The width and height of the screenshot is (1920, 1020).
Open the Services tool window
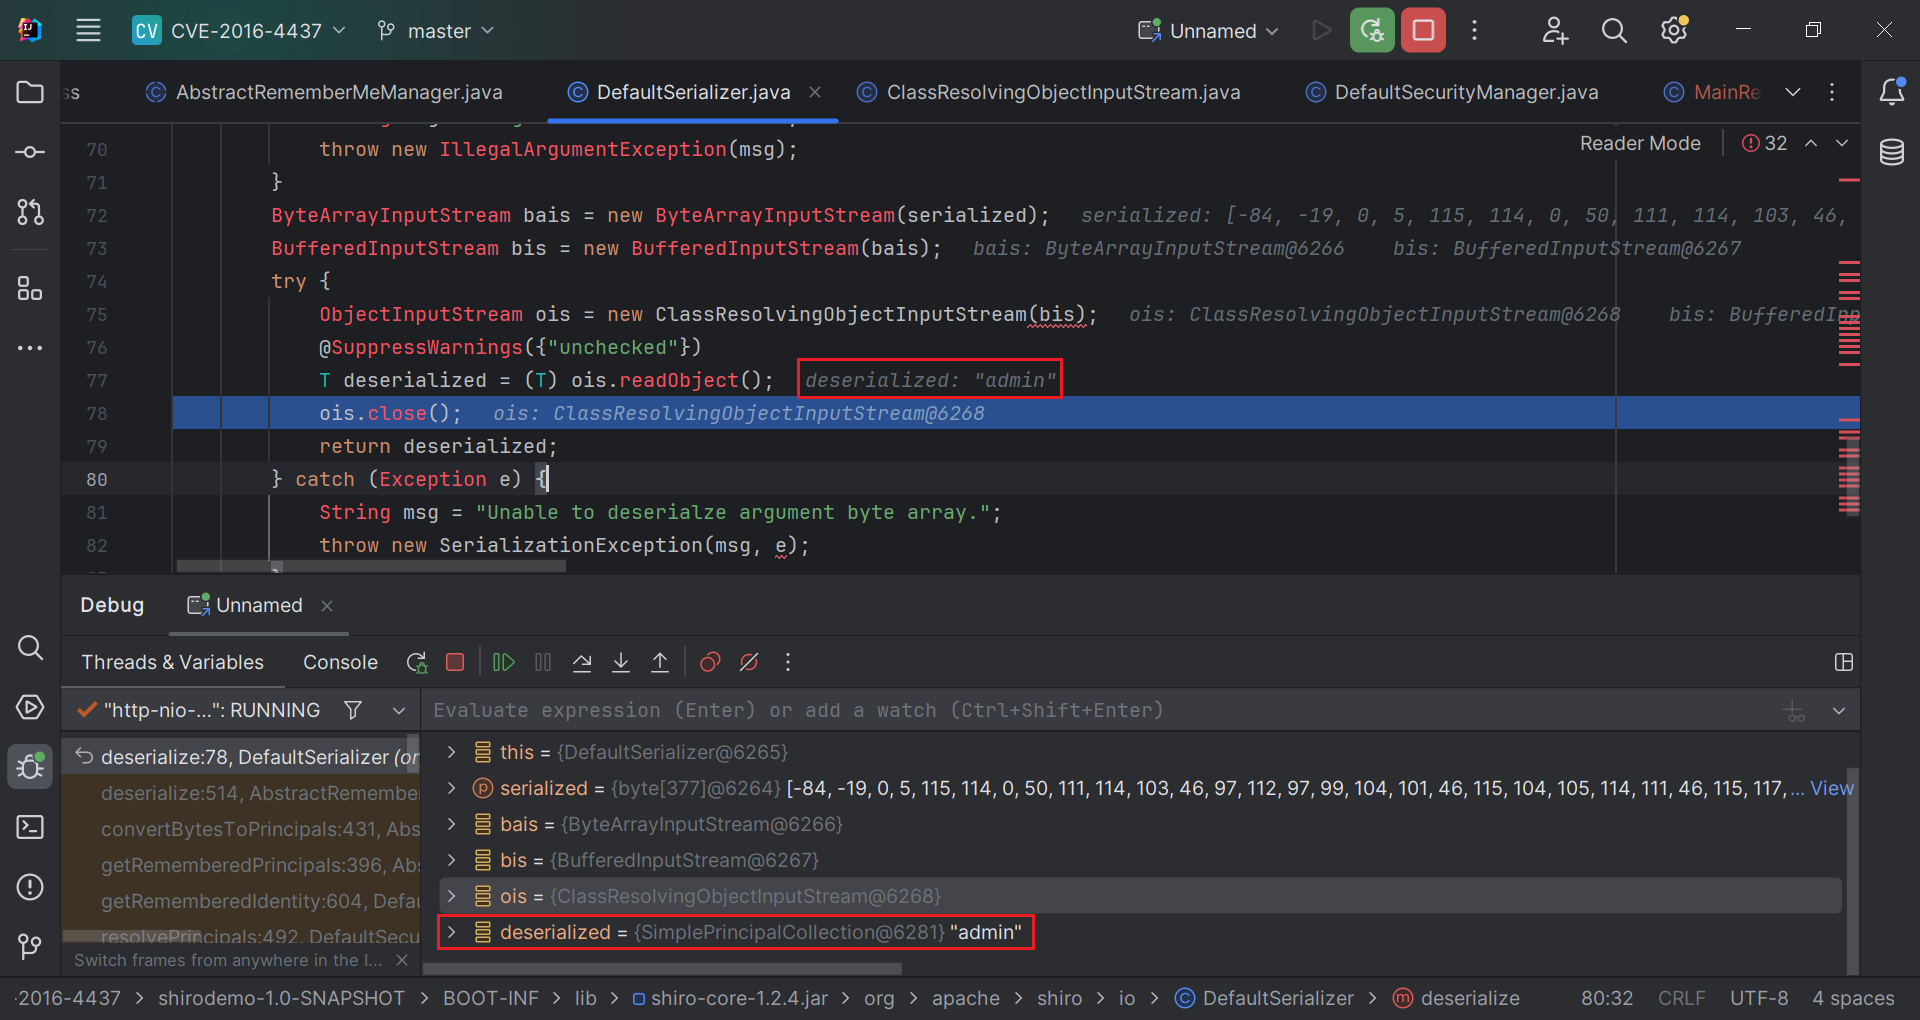(x=30, y=707)
